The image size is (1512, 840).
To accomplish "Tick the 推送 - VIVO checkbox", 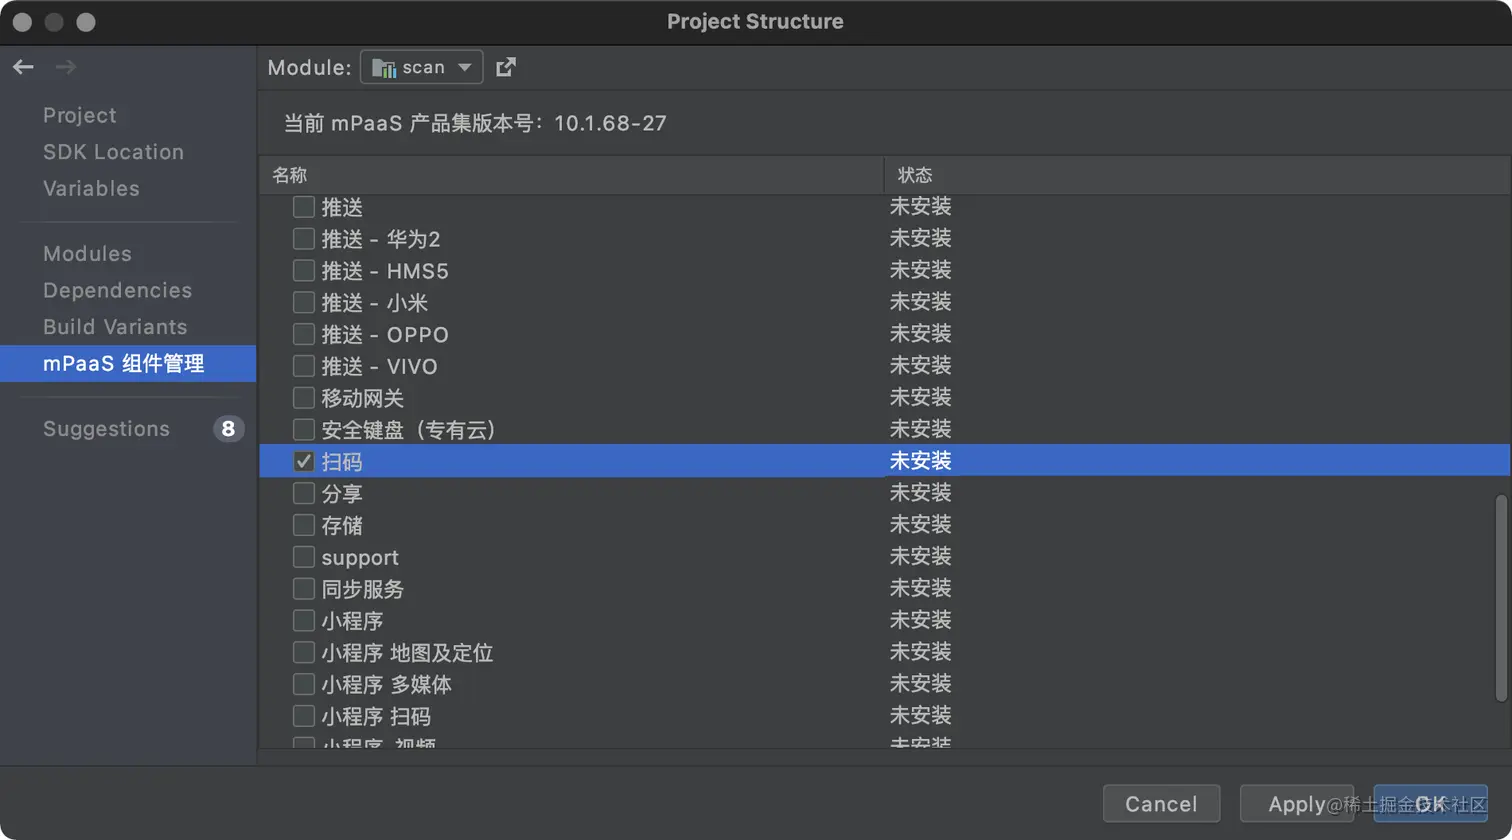I will [304, 366].
